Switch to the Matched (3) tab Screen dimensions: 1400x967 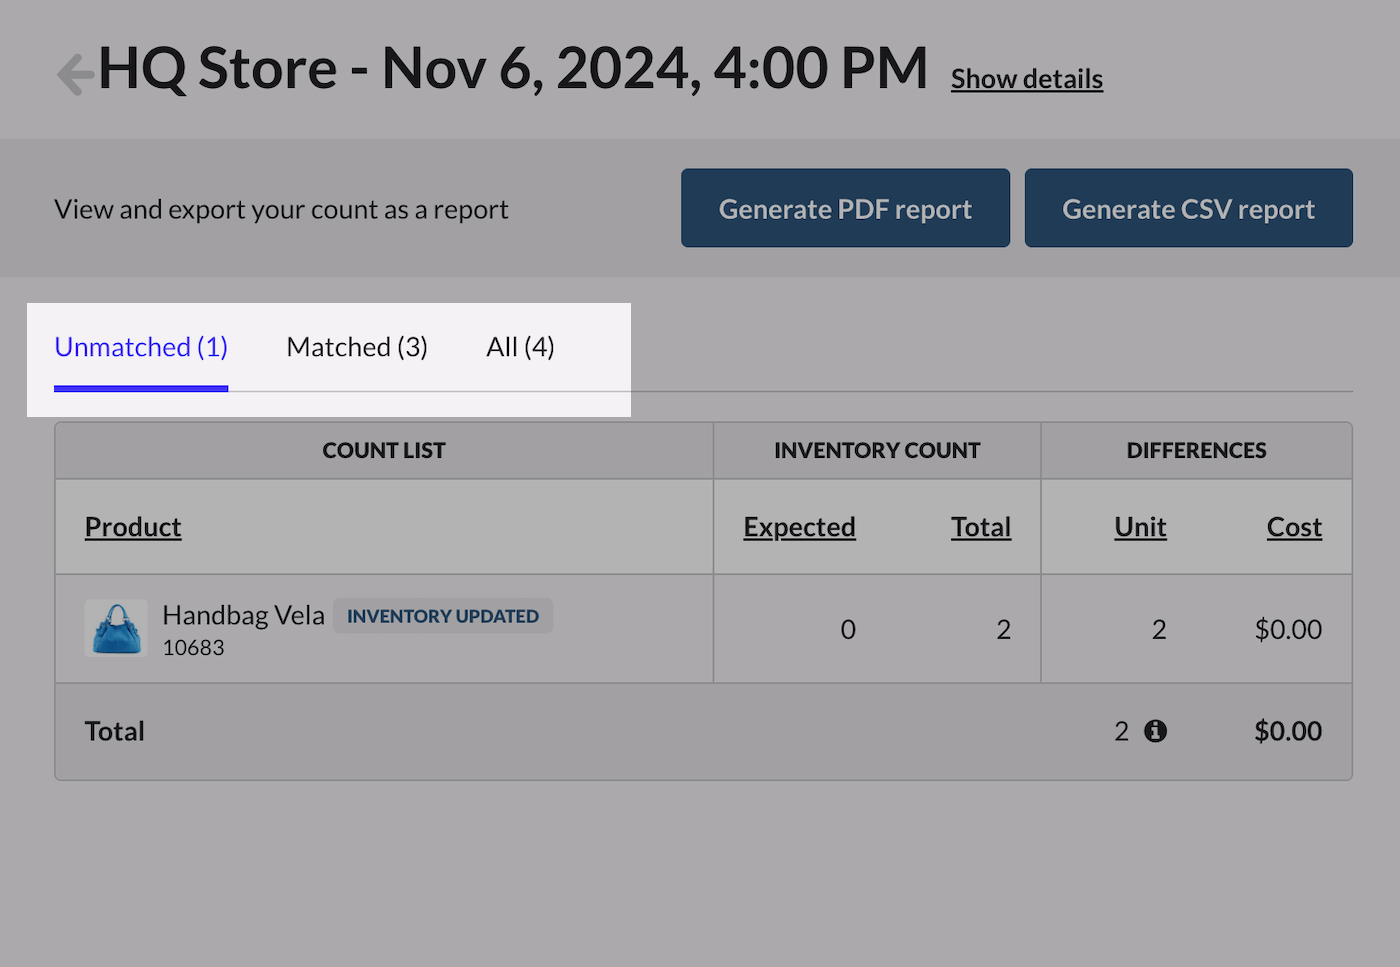[357, 347]
